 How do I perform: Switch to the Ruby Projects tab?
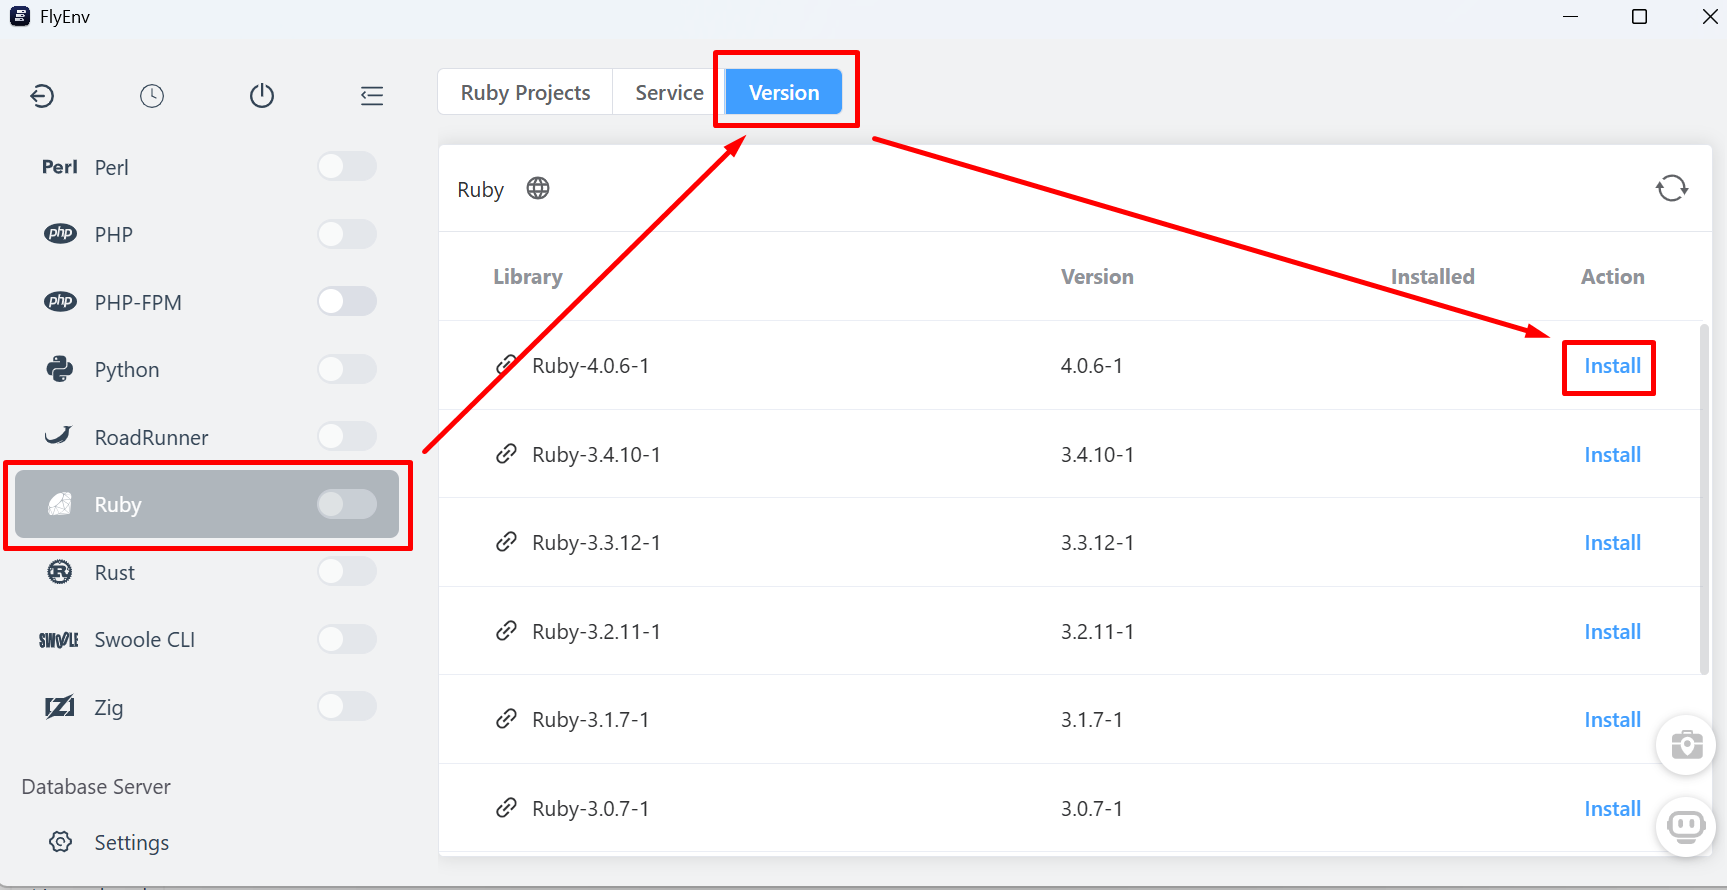pyautogui.click(x=525, y=92)
